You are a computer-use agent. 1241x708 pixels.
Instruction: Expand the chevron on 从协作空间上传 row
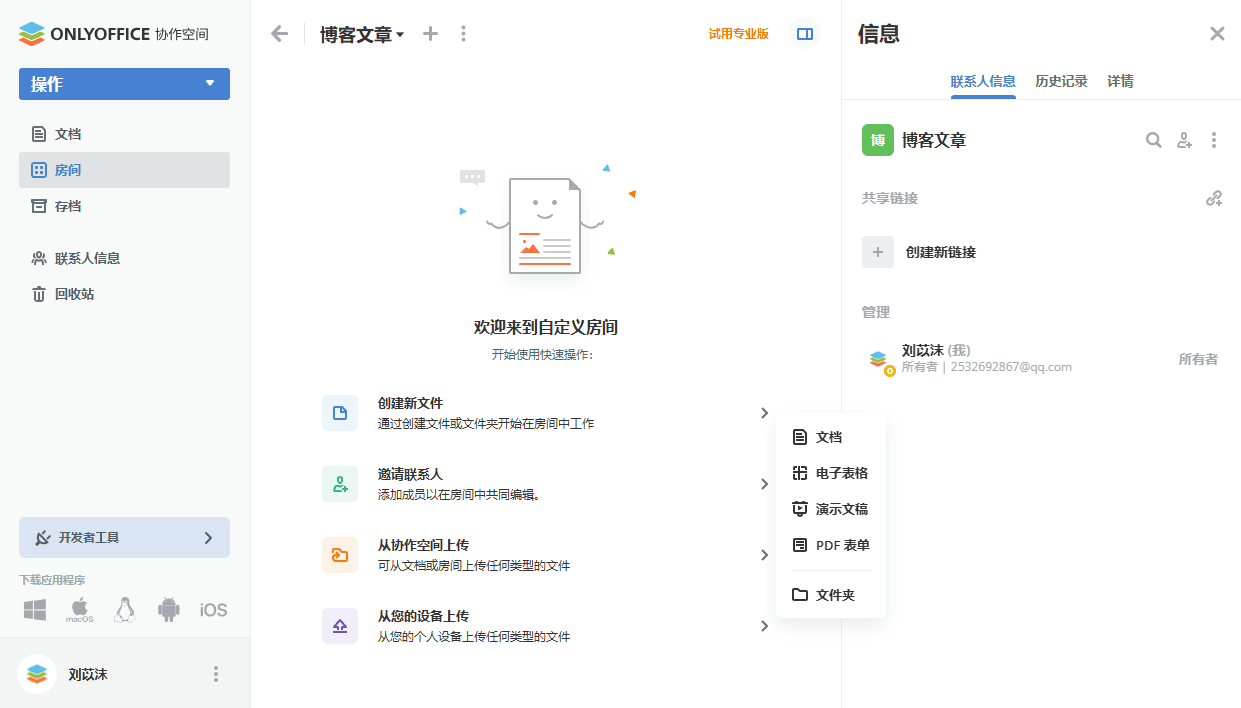pos(764,555)
